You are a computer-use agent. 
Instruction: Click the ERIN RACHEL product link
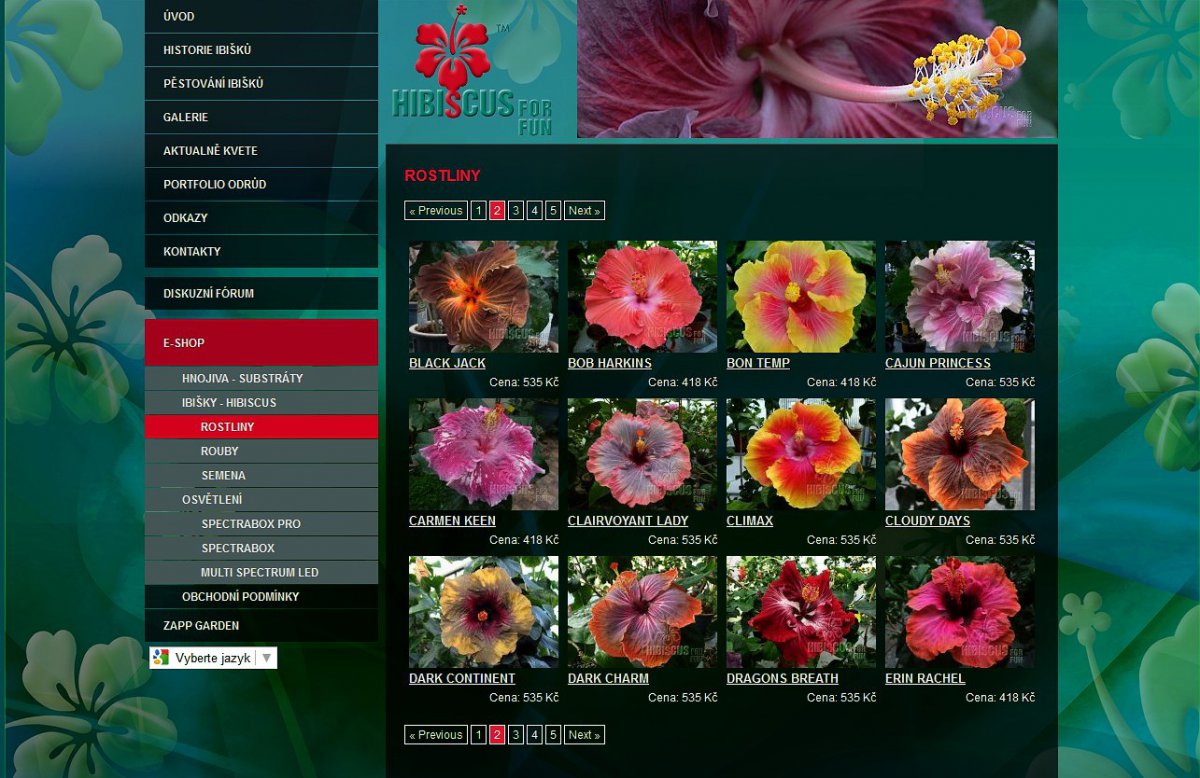pos(925,679)
